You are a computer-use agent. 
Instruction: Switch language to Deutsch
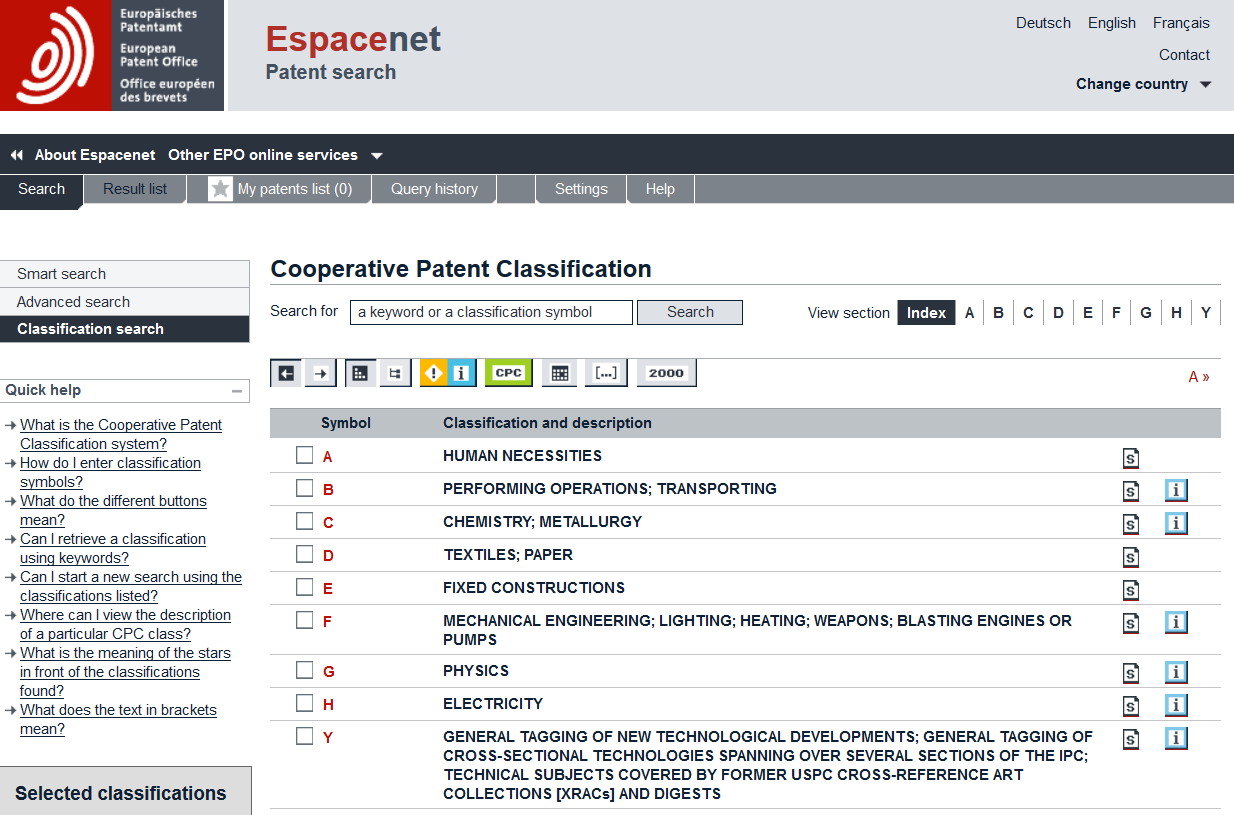pos(1043,23)
